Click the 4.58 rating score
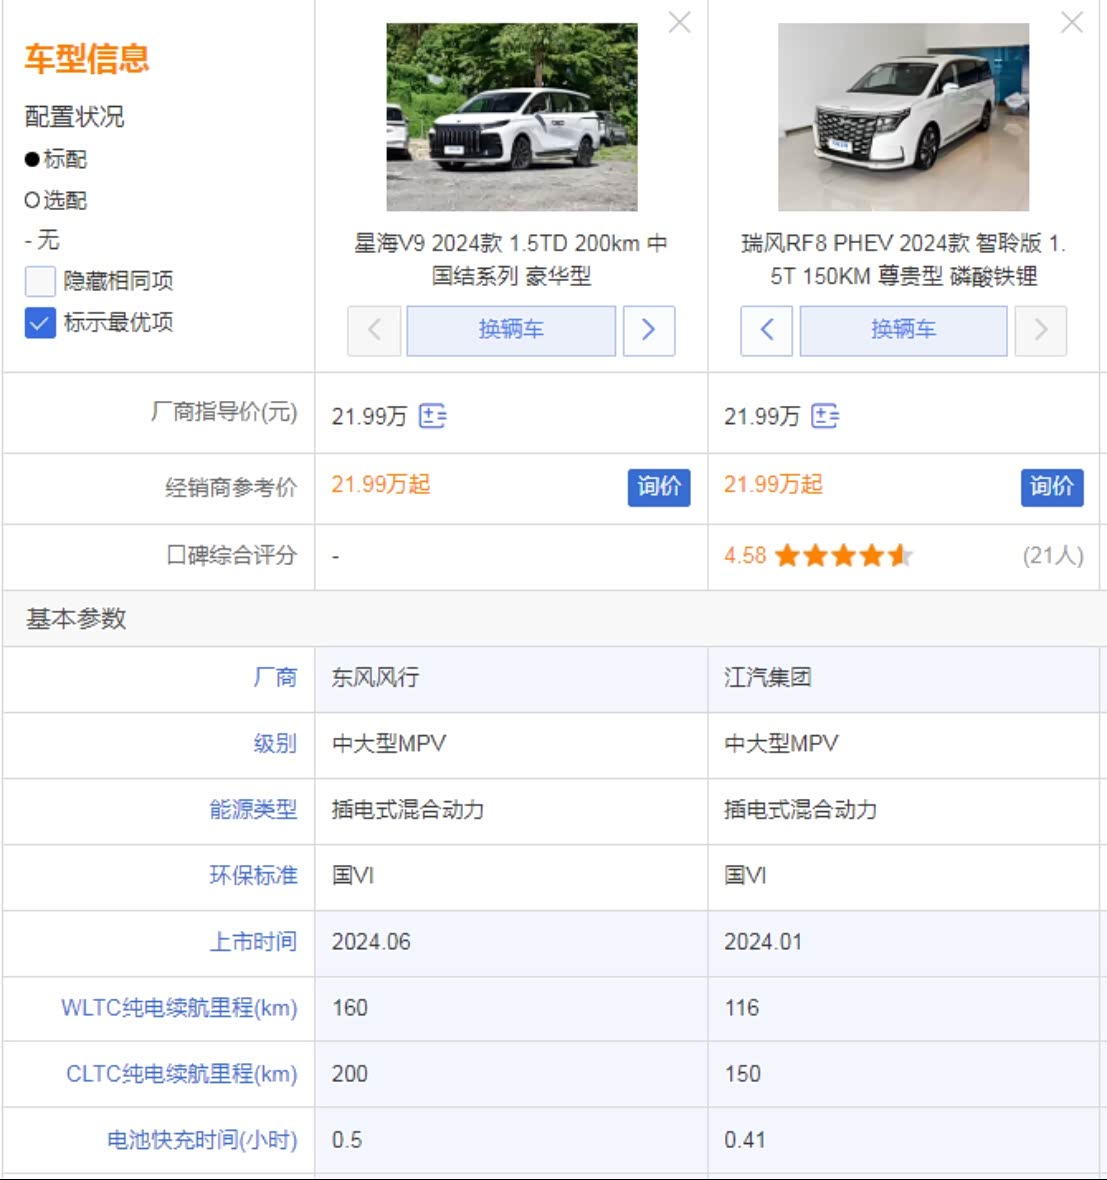Viewport: 1107px width, 1180px height. coord(745,556)
